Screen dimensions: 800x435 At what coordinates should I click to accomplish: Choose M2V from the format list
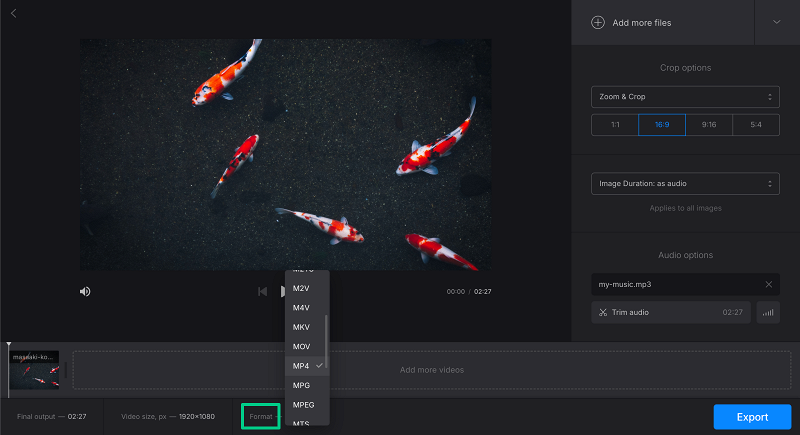(x=305, y=289)
